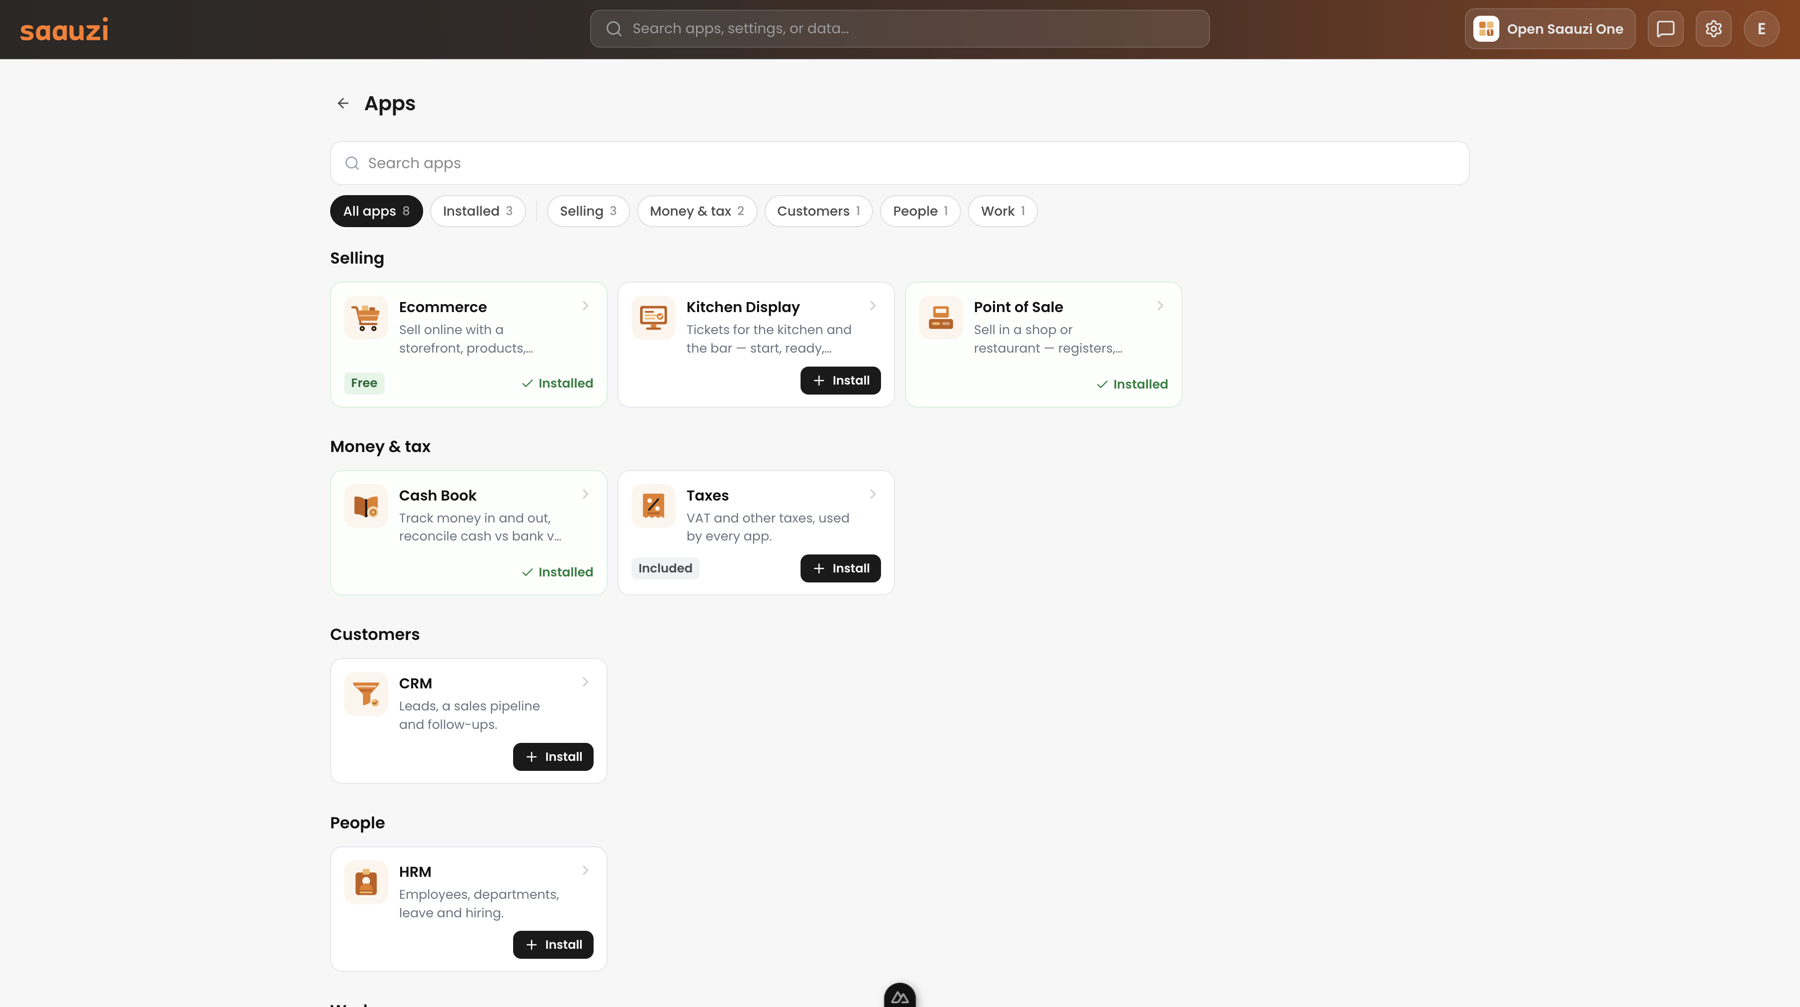This screenshot has height=1007, width=1800.
Task: Filter by Money & tax category
Action: coord(697,211)
